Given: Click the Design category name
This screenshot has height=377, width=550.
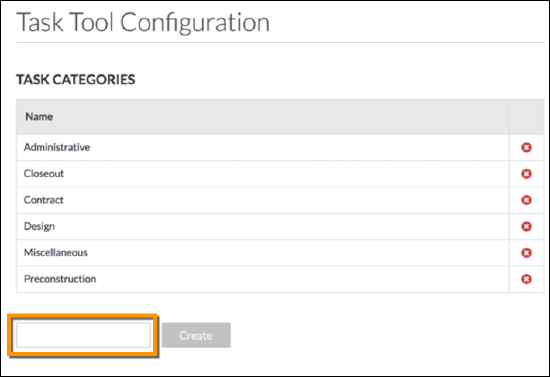Looking at the screenshot, I should [39, 227].
